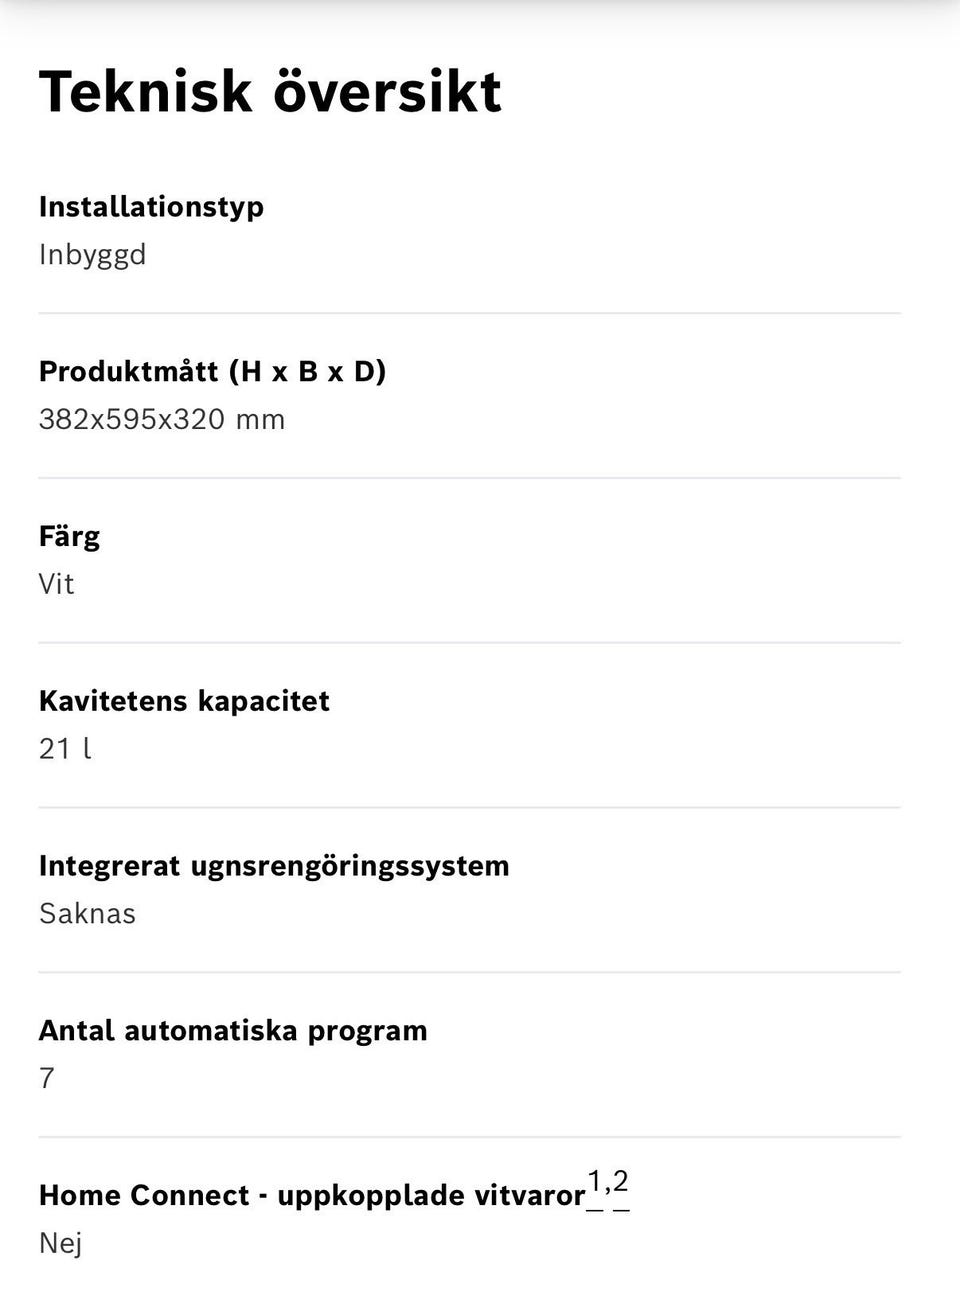This screenshot has height=1303, width=960.
Task: Click the Saknas value text
Action: (x=87, y=914)
